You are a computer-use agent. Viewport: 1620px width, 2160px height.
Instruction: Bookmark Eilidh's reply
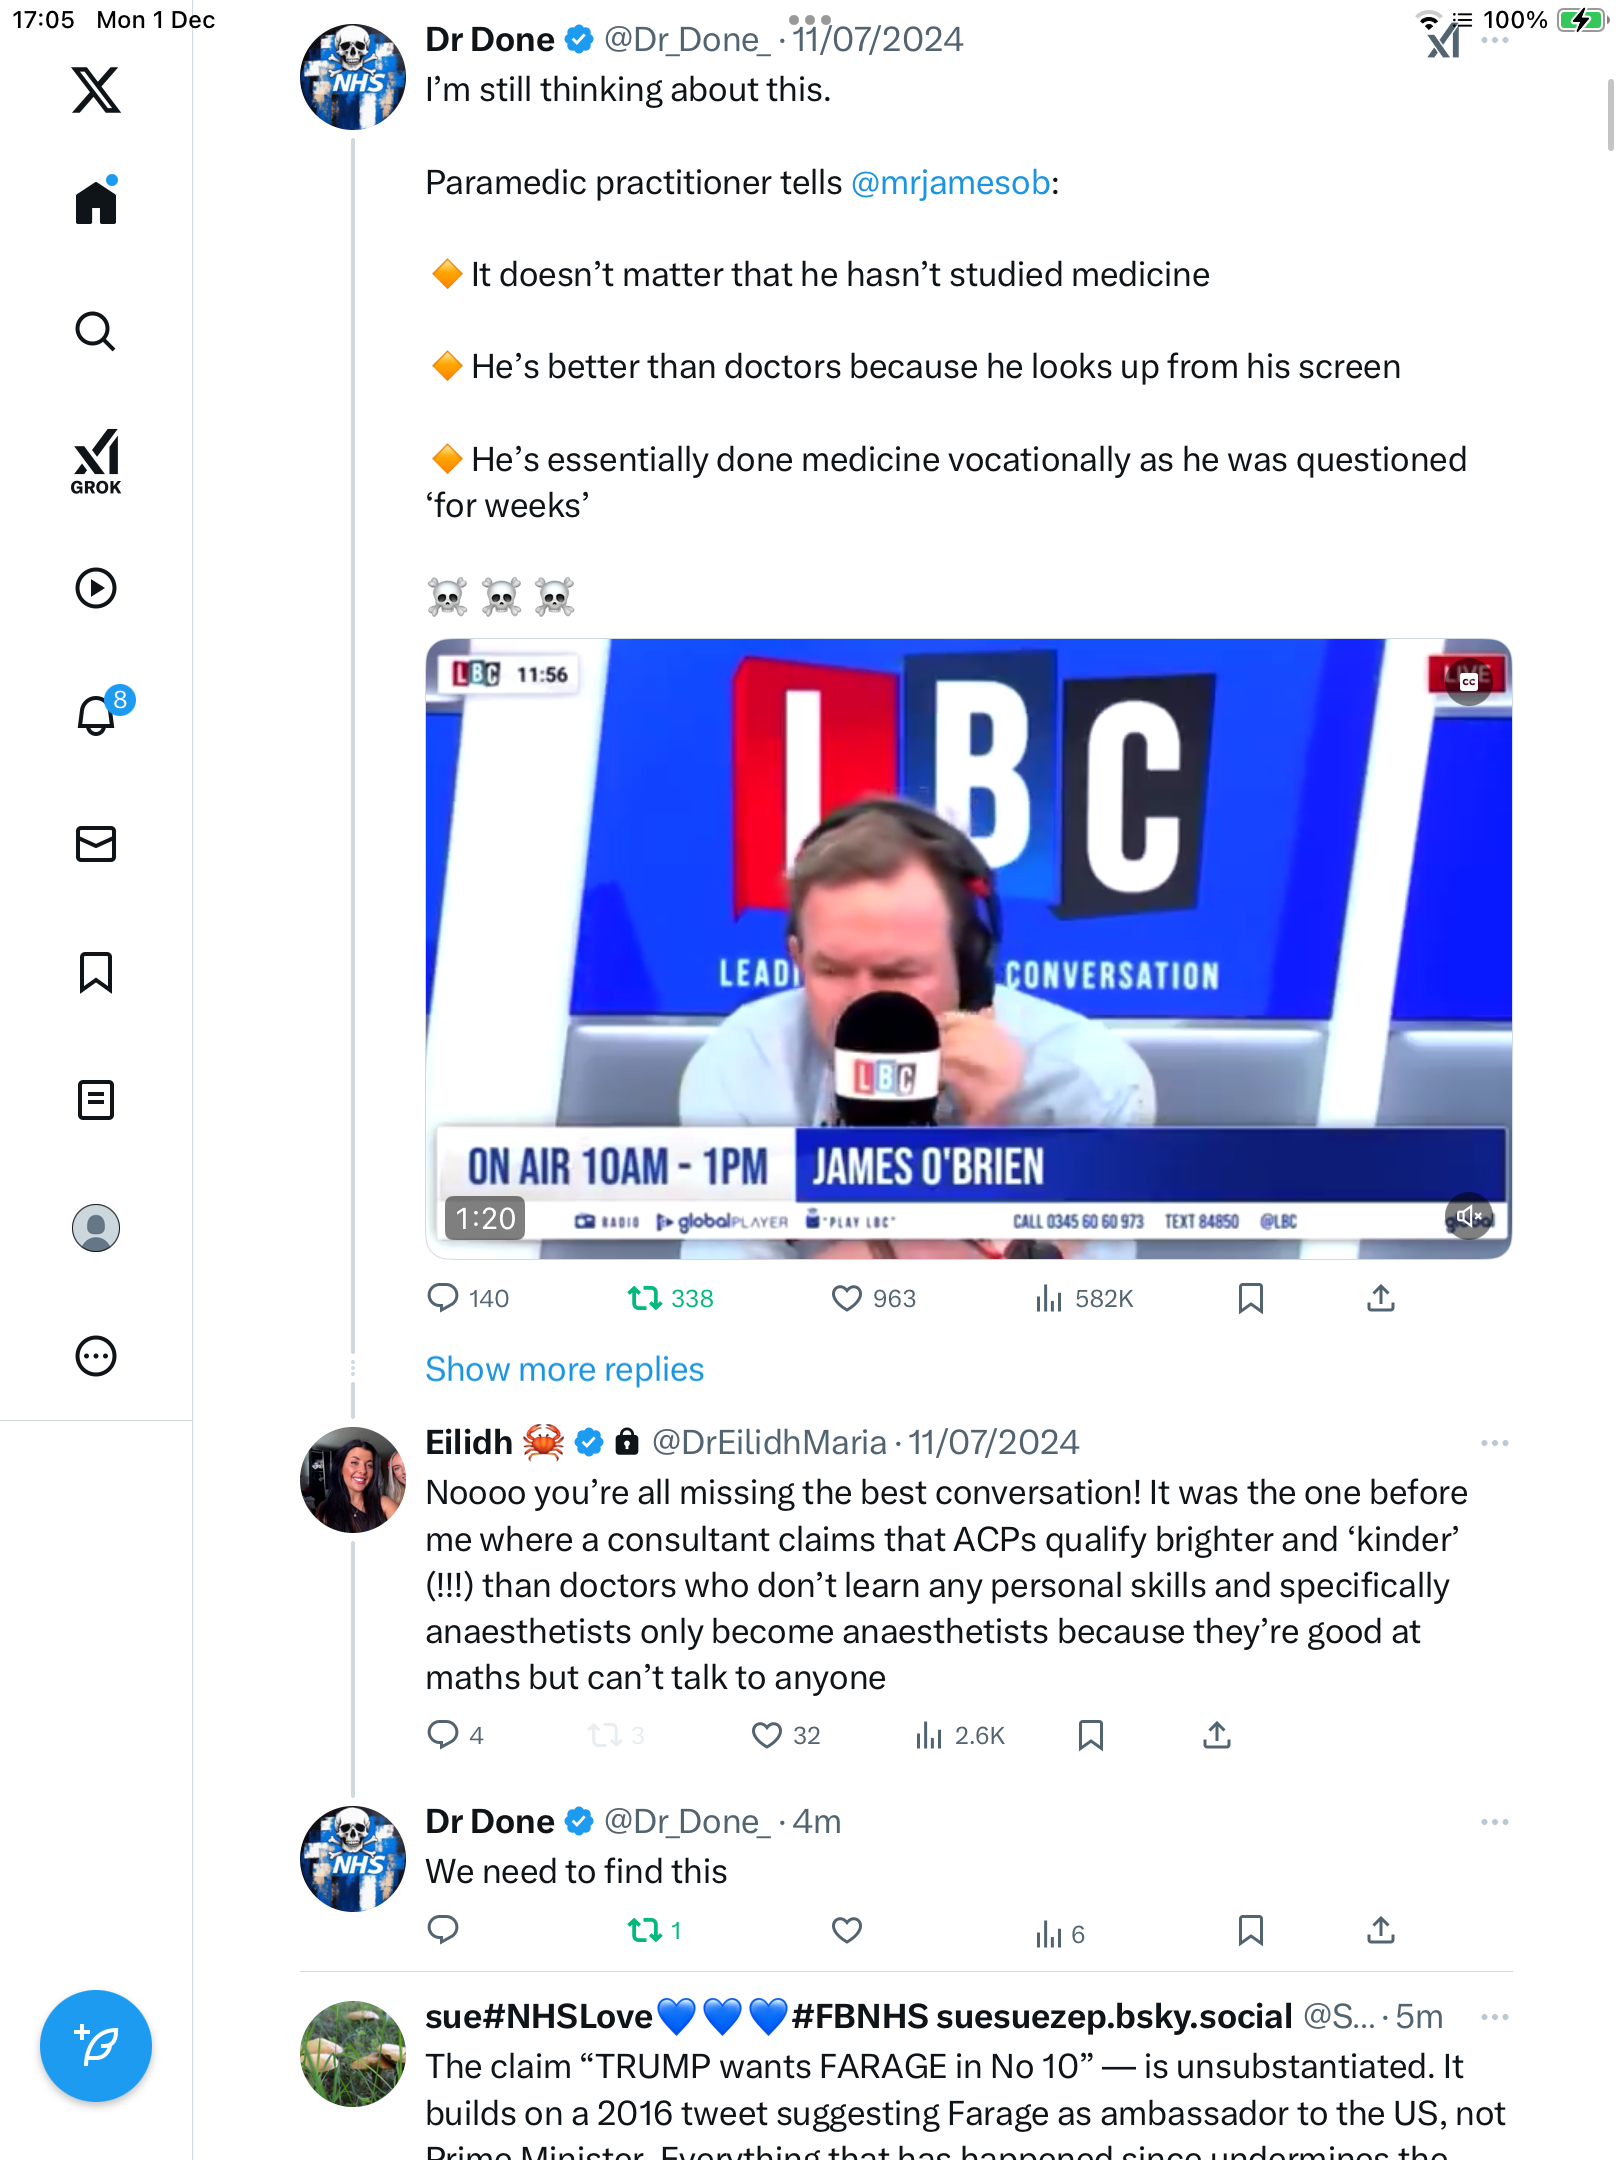pos(1091,1735)
